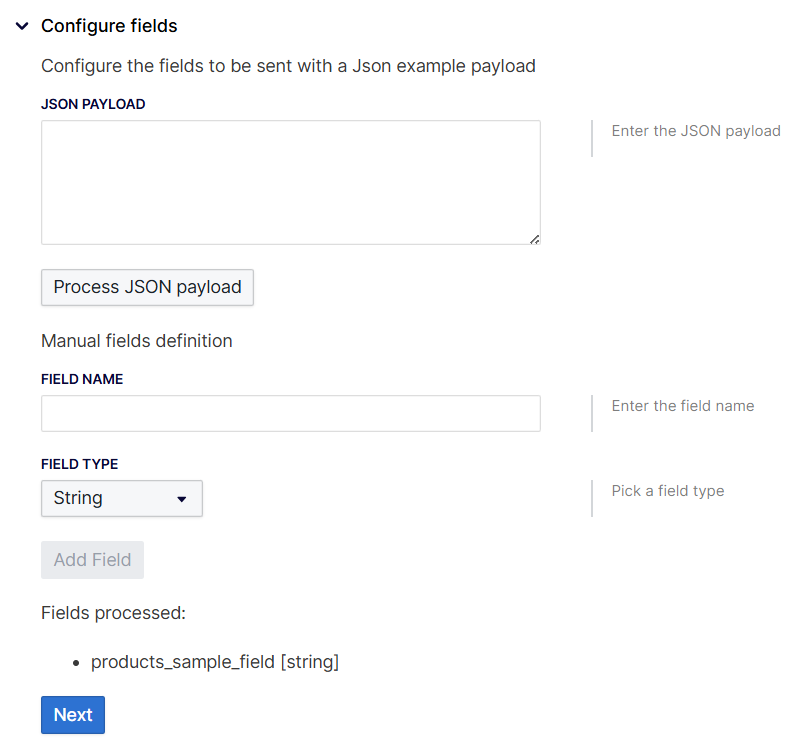The image size is (796, 752).
Task: Focus the JSON payload text area
Action: click(x=290, y=182)
